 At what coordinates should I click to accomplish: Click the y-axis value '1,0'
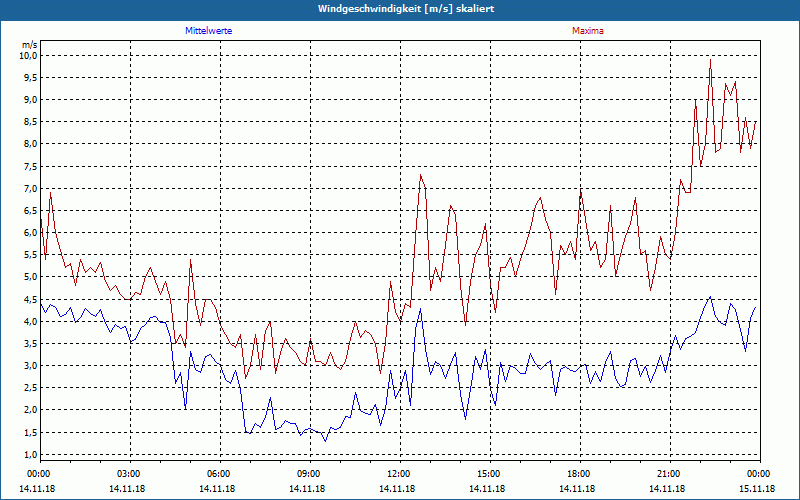[30, 455]
